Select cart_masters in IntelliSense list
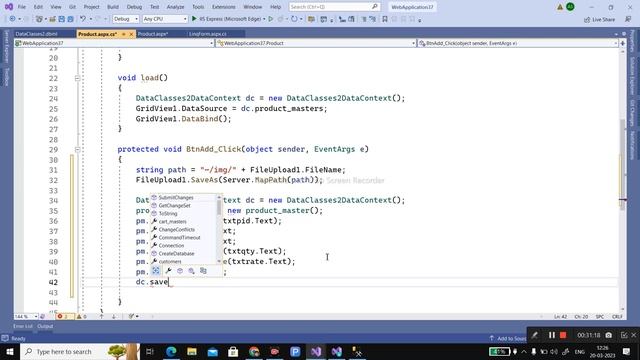The image size is (640, 360). 172,222
